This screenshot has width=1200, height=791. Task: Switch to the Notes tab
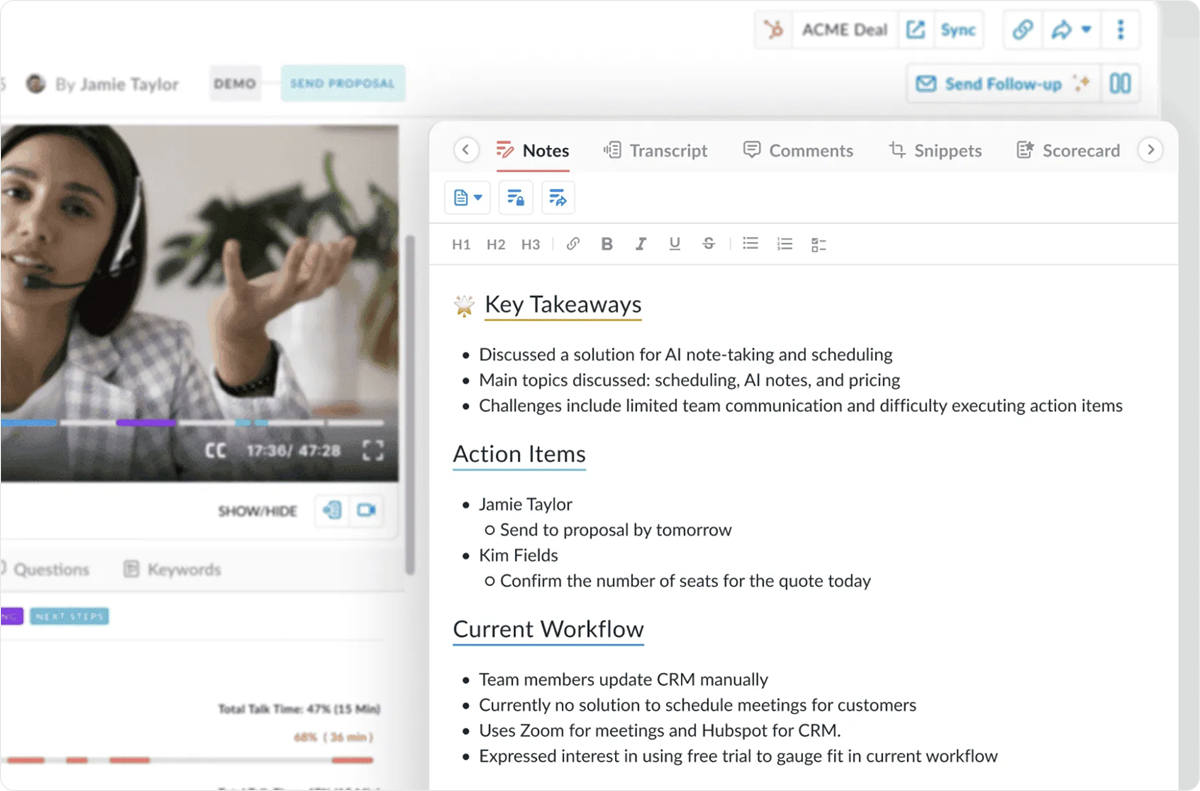point(533,151)
